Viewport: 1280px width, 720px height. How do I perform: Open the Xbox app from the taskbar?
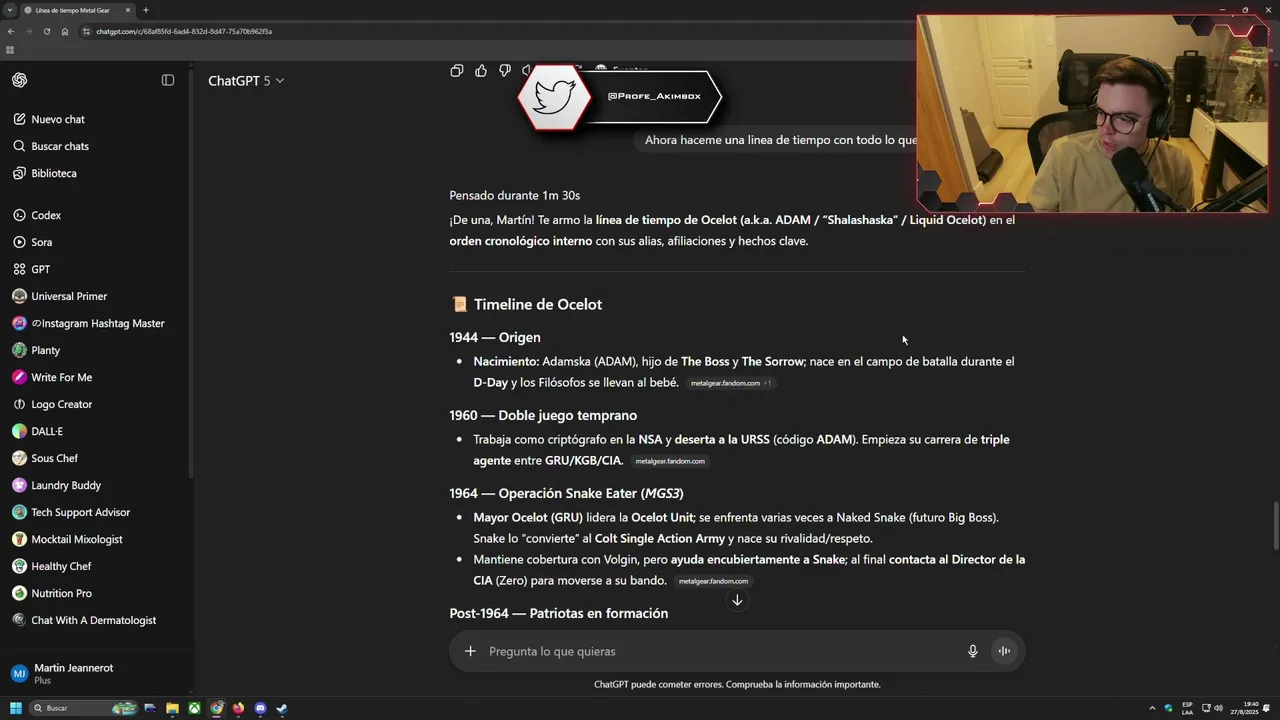[x=194, y=708]
